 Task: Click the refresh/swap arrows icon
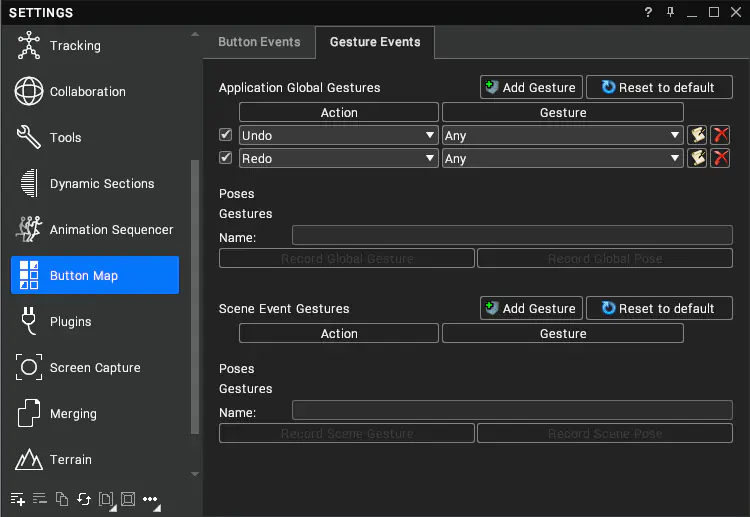point(84,499)
